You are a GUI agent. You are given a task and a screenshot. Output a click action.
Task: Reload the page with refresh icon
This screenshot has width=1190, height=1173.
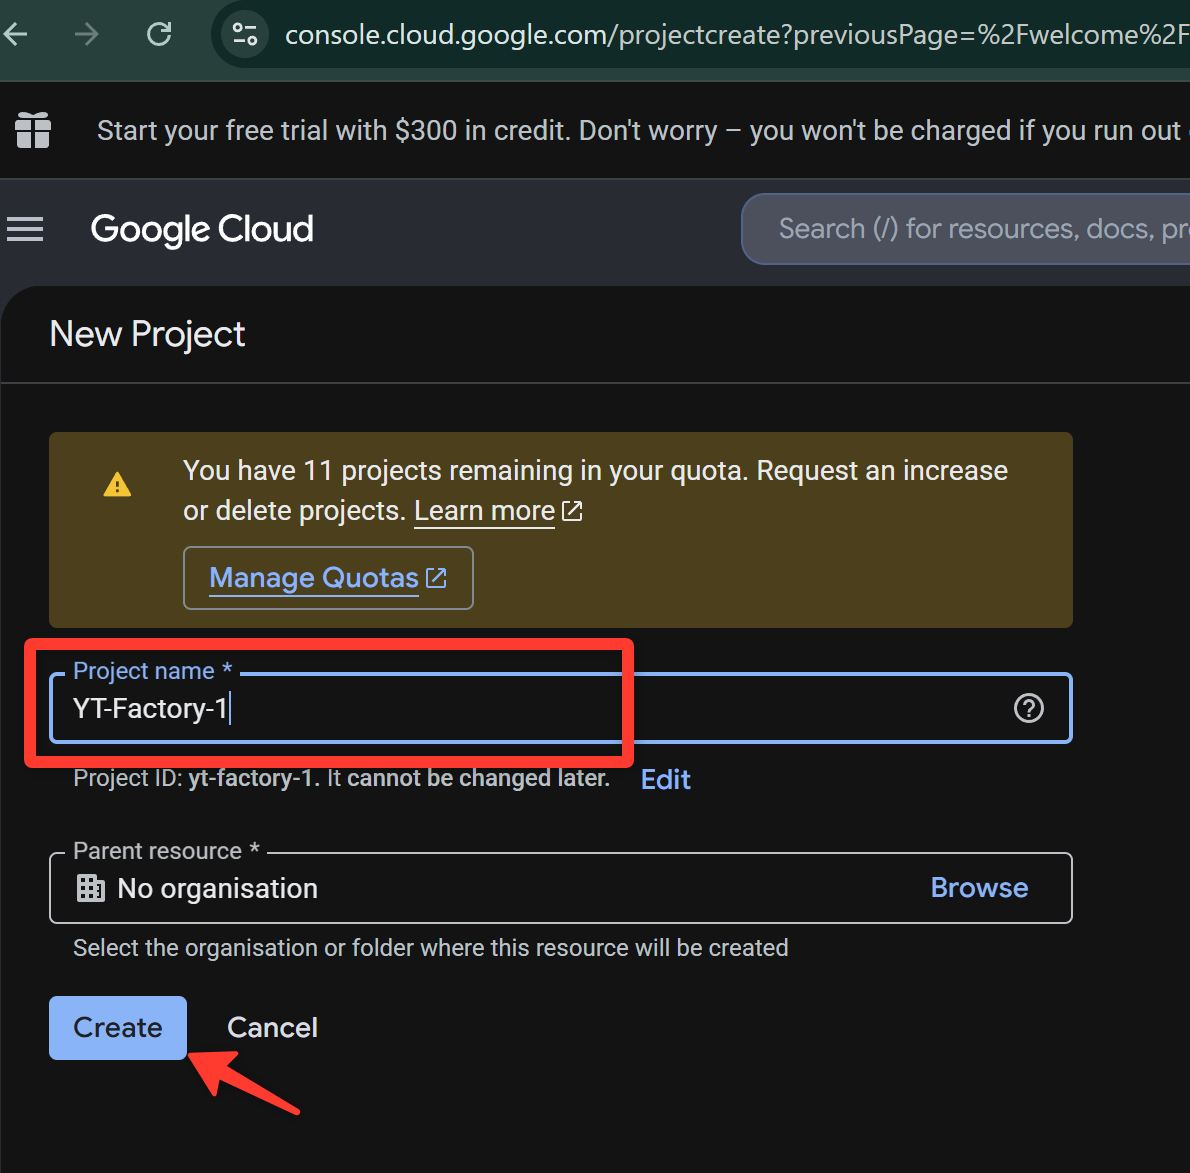point(159,34)
